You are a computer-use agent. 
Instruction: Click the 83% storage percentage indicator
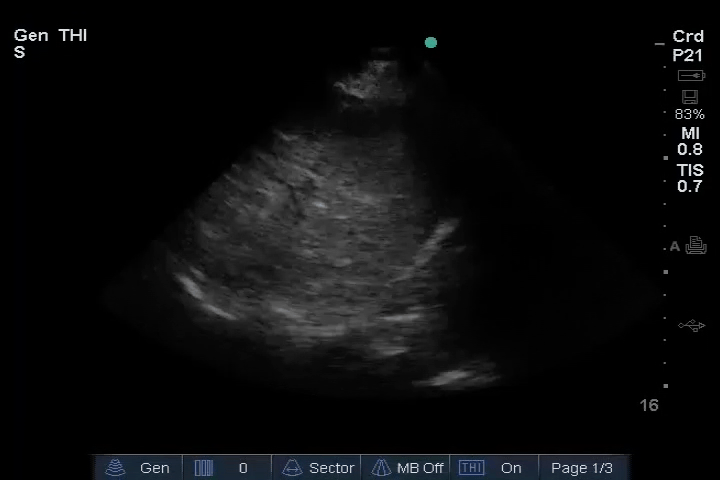point(689,114)
